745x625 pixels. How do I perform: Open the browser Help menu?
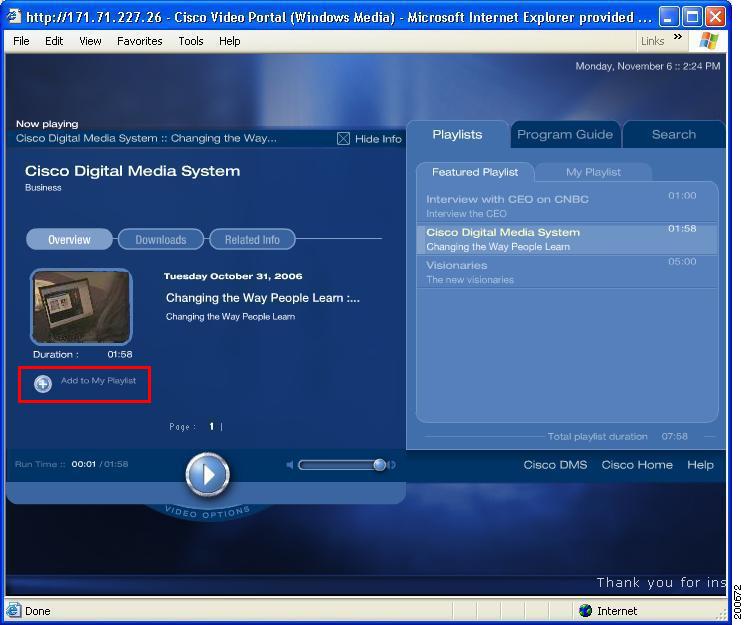click(229, 41)
